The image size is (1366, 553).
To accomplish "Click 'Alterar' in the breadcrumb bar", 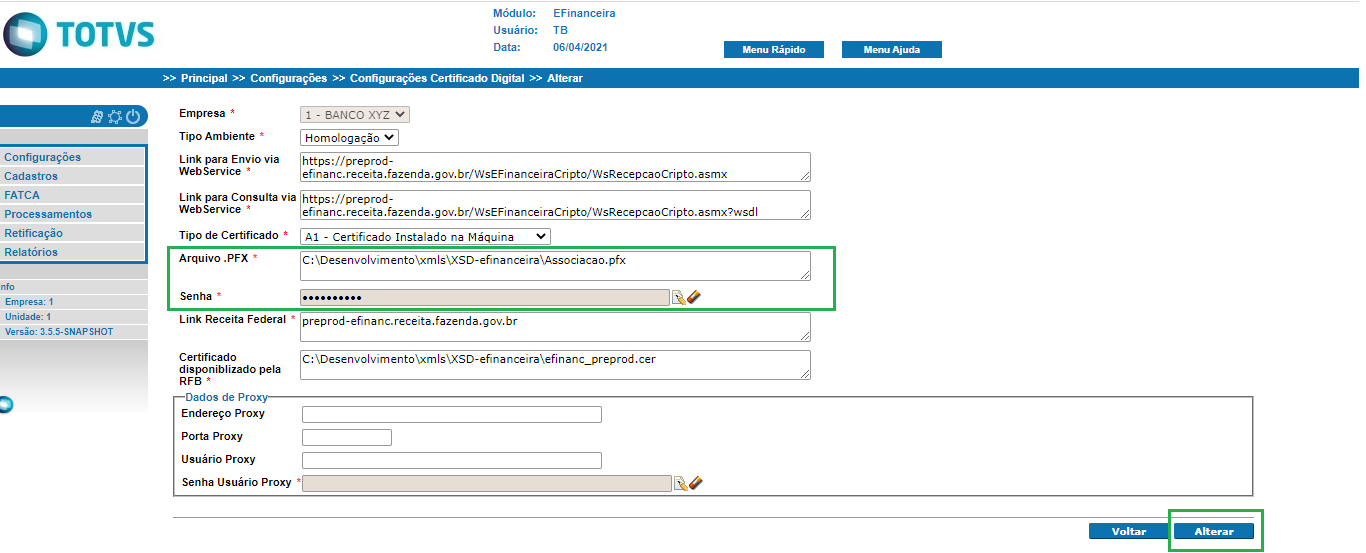I will click(565, 78).
